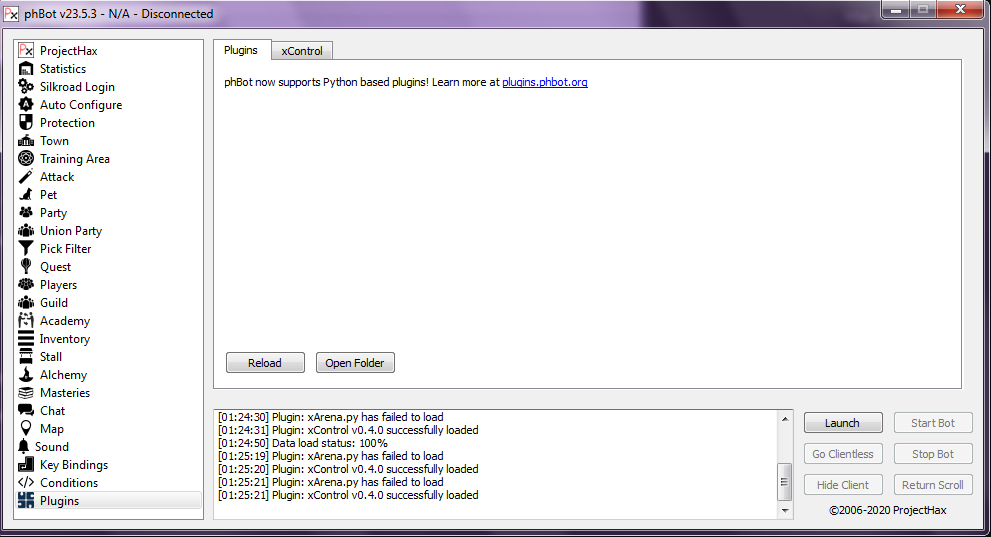Click the Map pin icon

(26, 429)
